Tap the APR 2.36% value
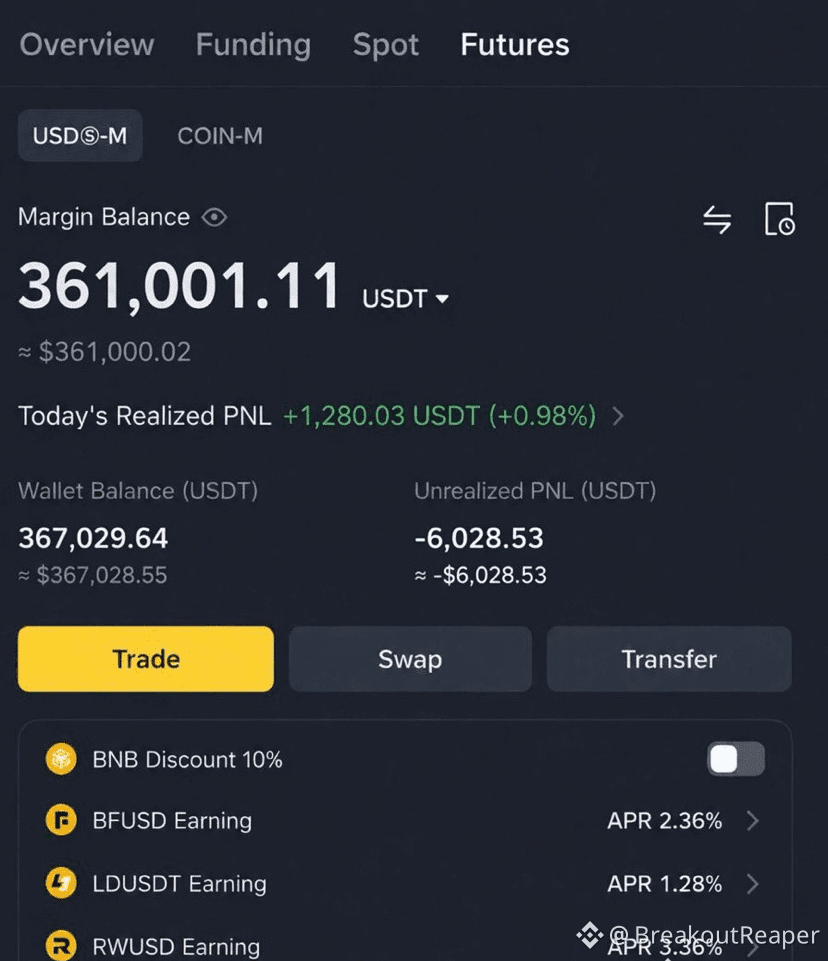The width and height of the screenshot is (828, 961). [x=664, y=821]
